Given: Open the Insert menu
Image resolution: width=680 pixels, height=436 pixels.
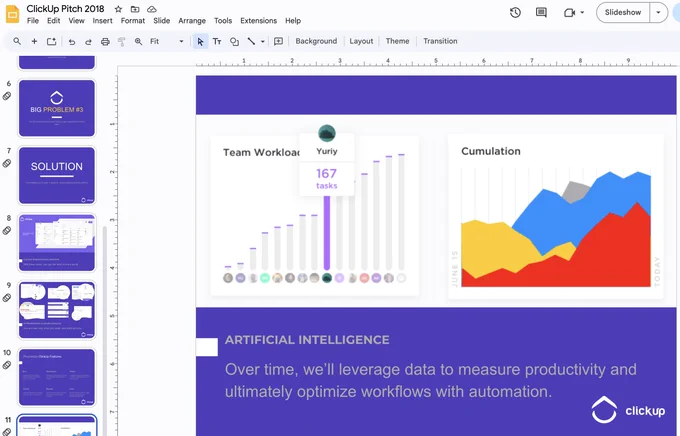Looking at the screenshot, I should 102,21.
